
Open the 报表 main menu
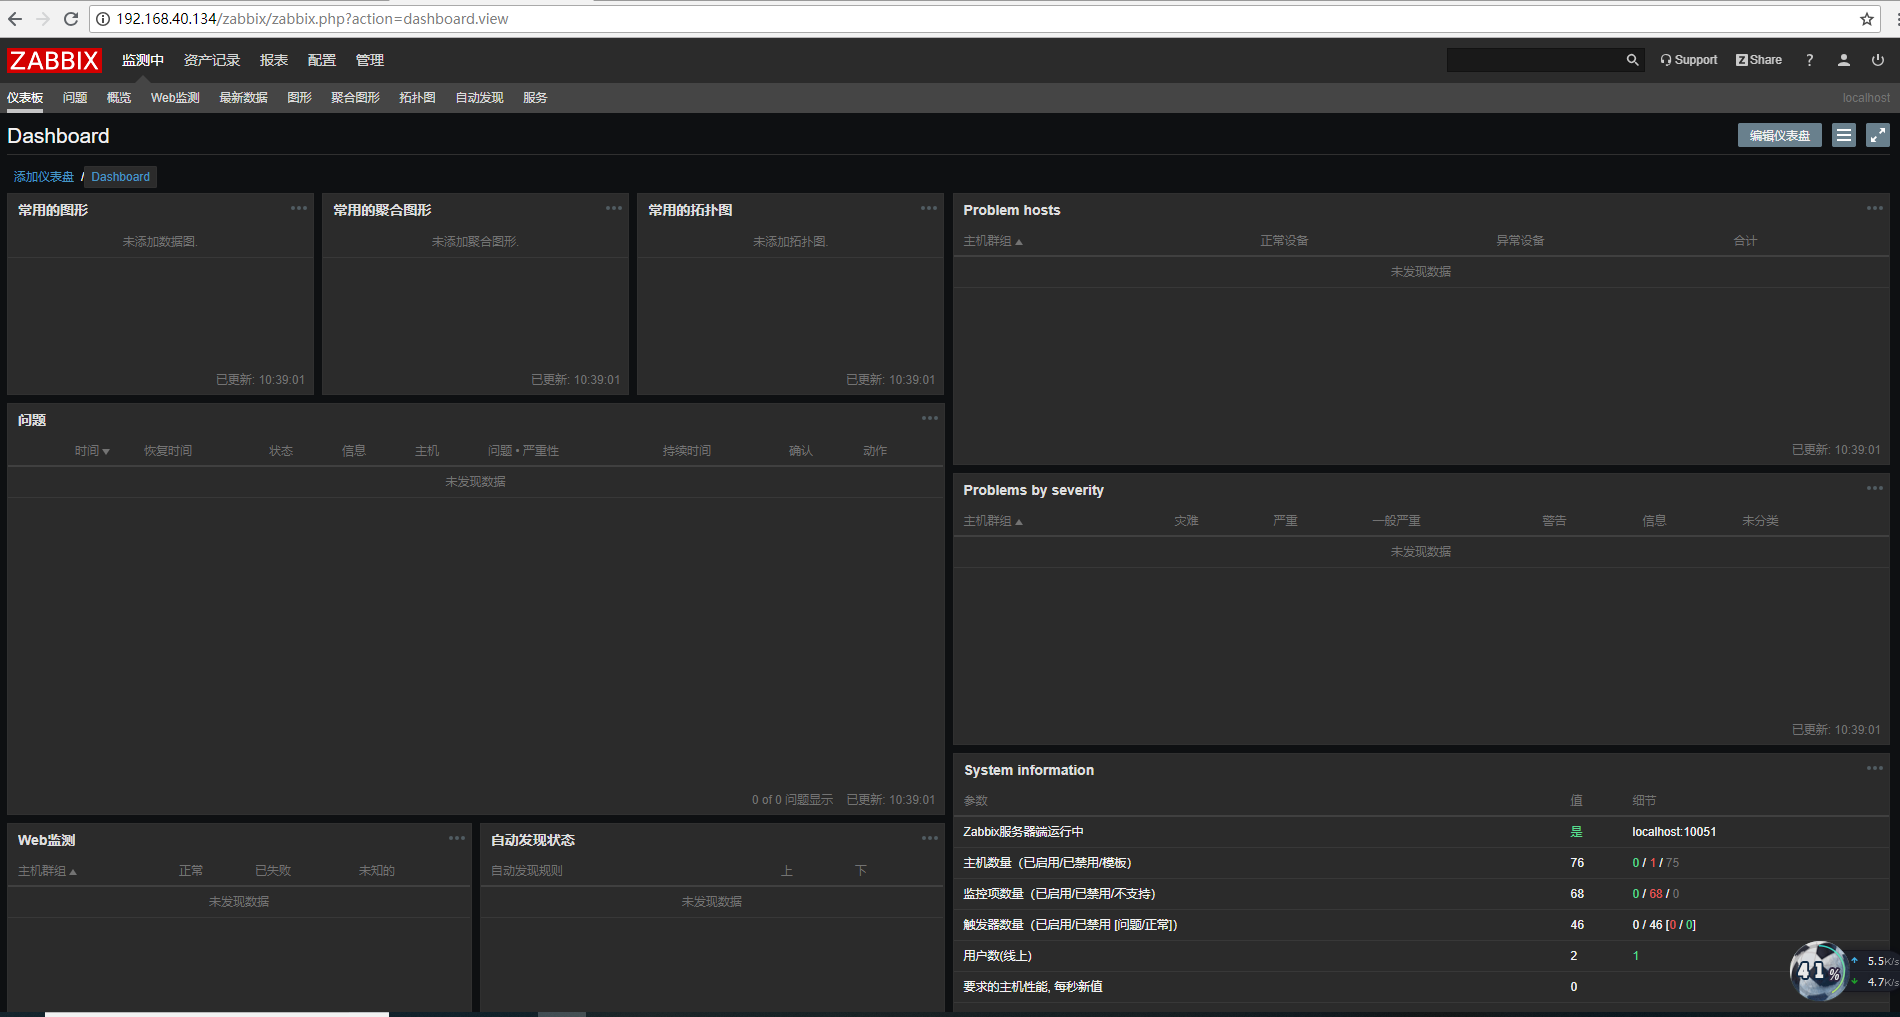coord(274,60)
